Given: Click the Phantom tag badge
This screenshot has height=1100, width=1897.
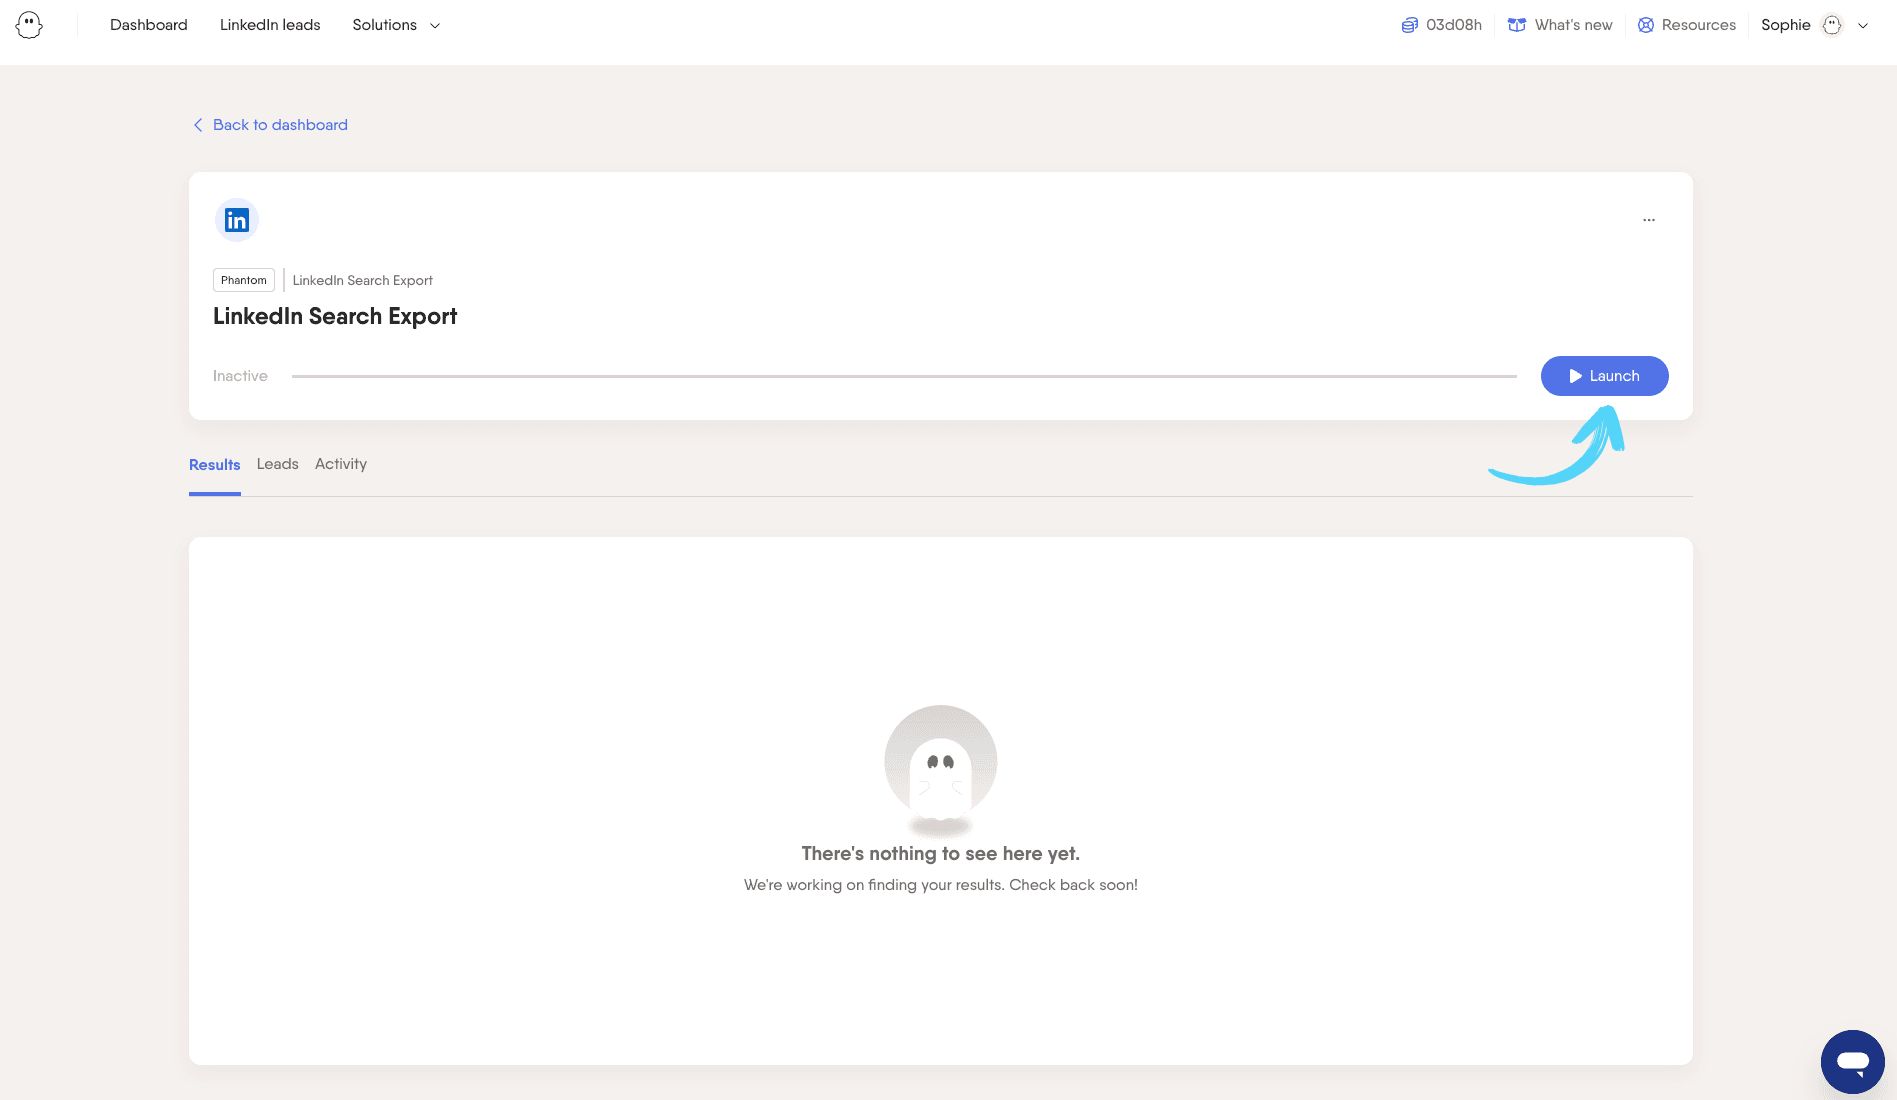Looking at the screenshot, I should (x=243, y=280).
